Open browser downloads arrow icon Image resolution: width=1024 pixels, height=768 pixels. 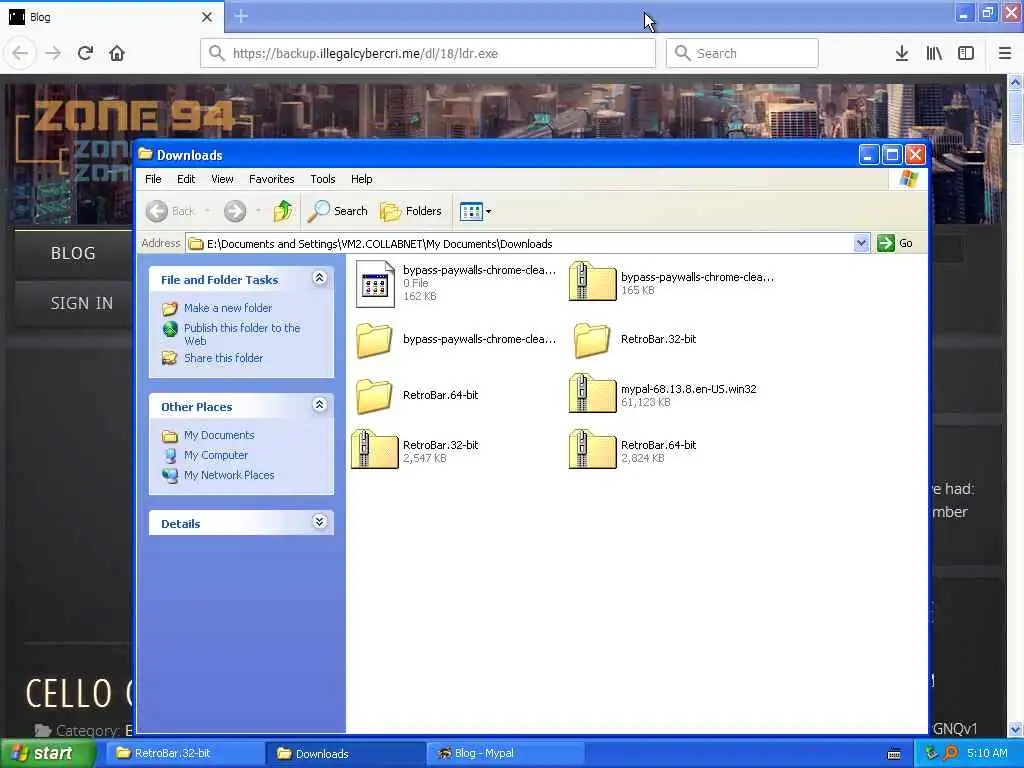pos(902,53)
